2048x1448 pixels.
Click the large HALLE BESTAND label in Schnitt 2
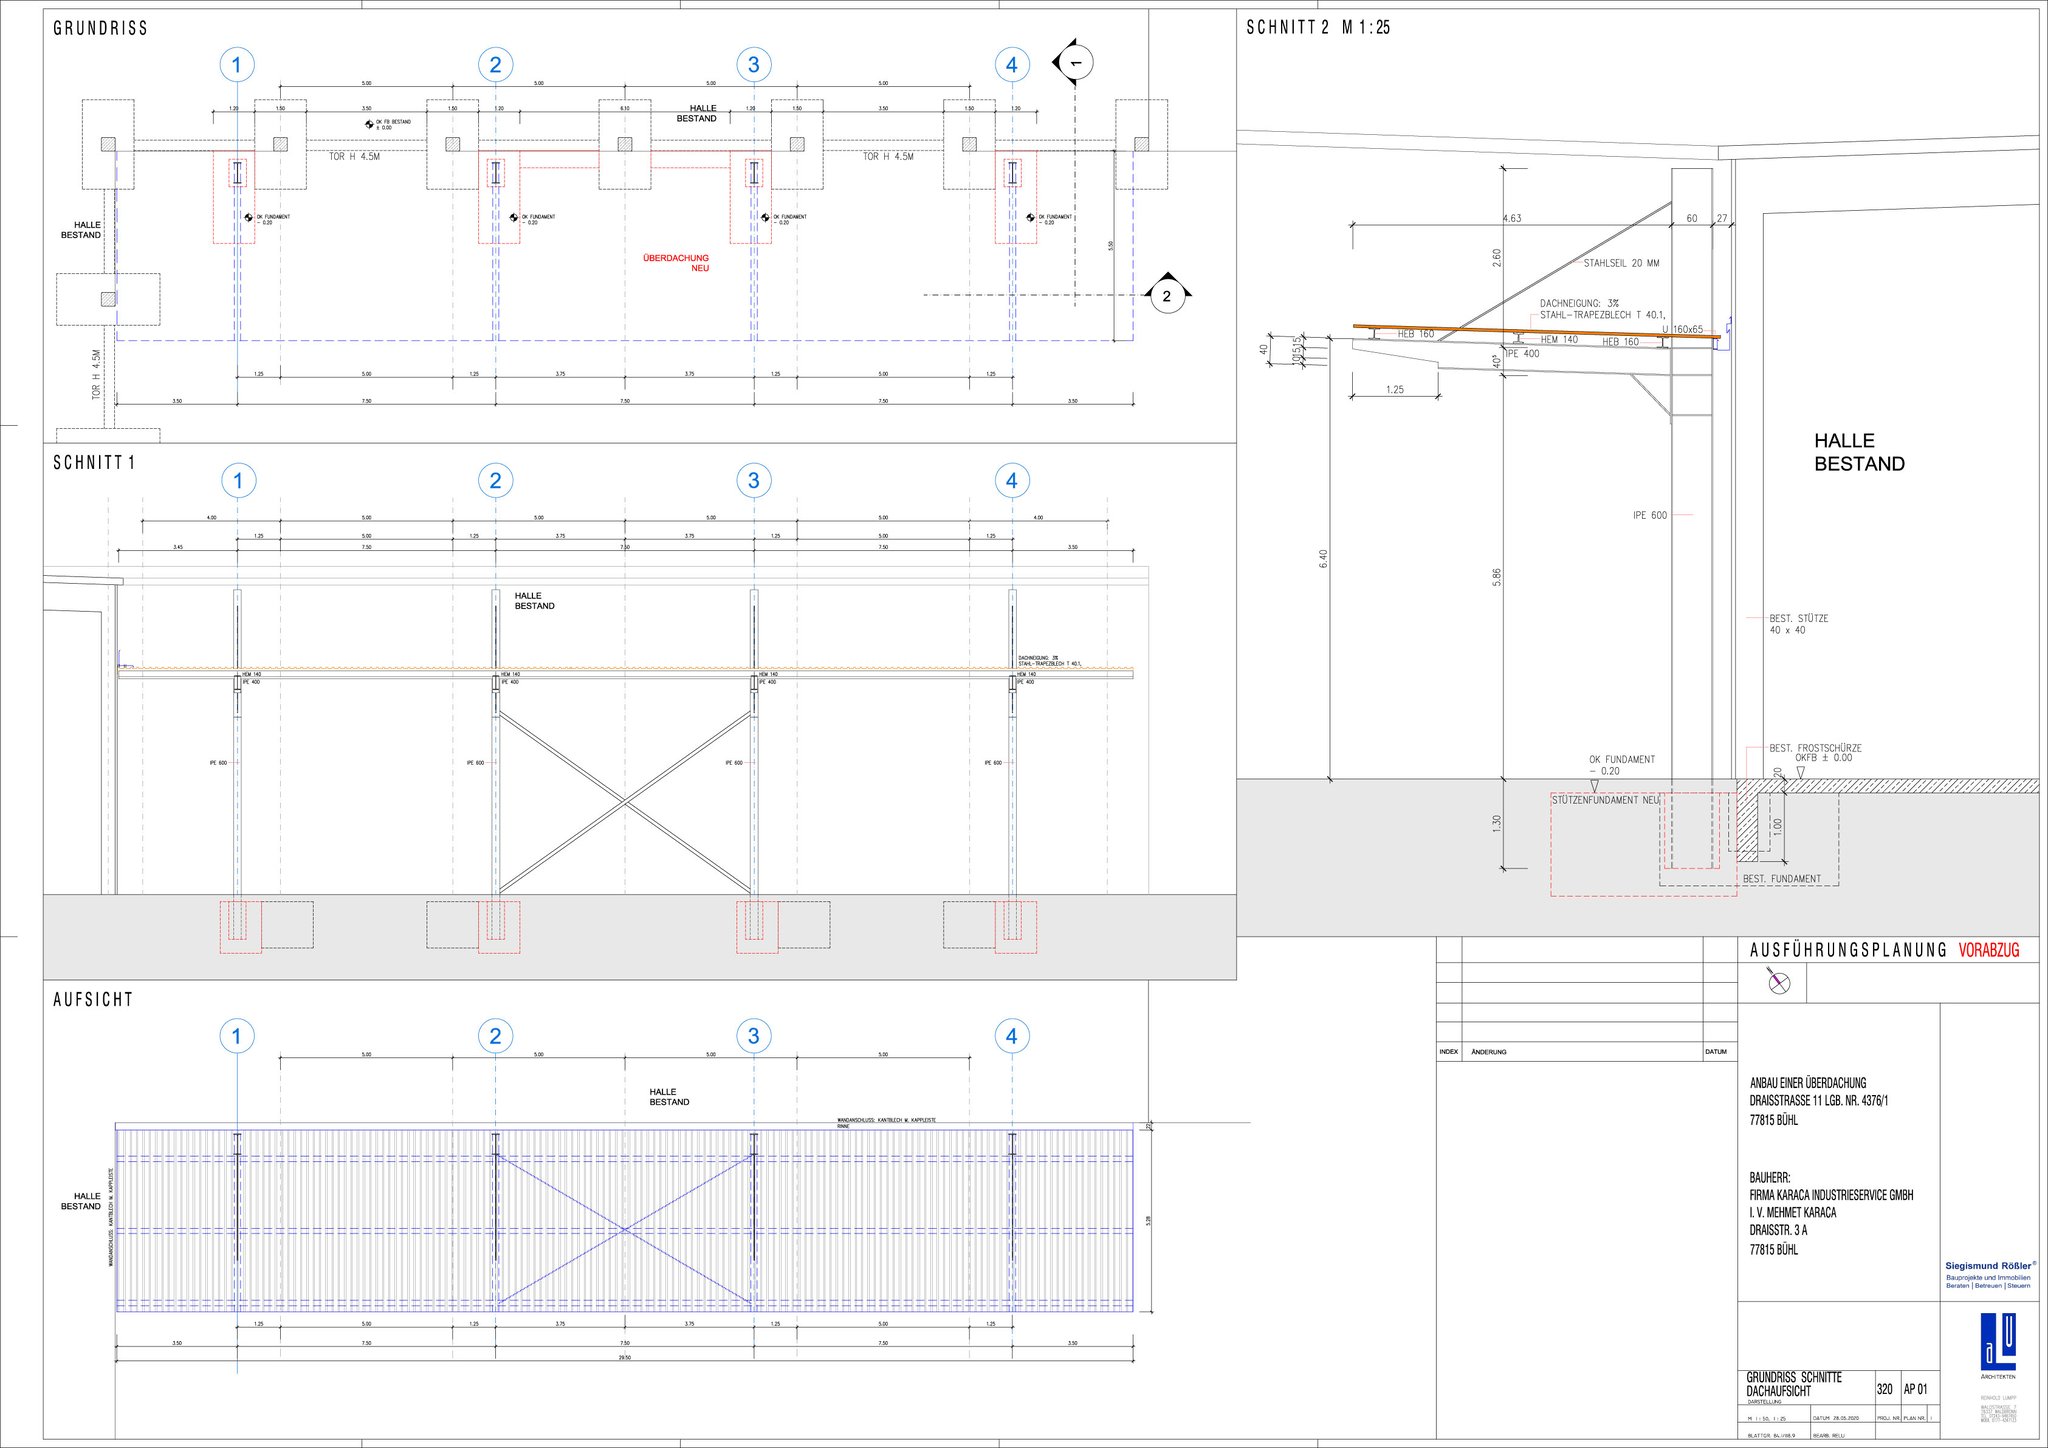(x=1859, y=452)
